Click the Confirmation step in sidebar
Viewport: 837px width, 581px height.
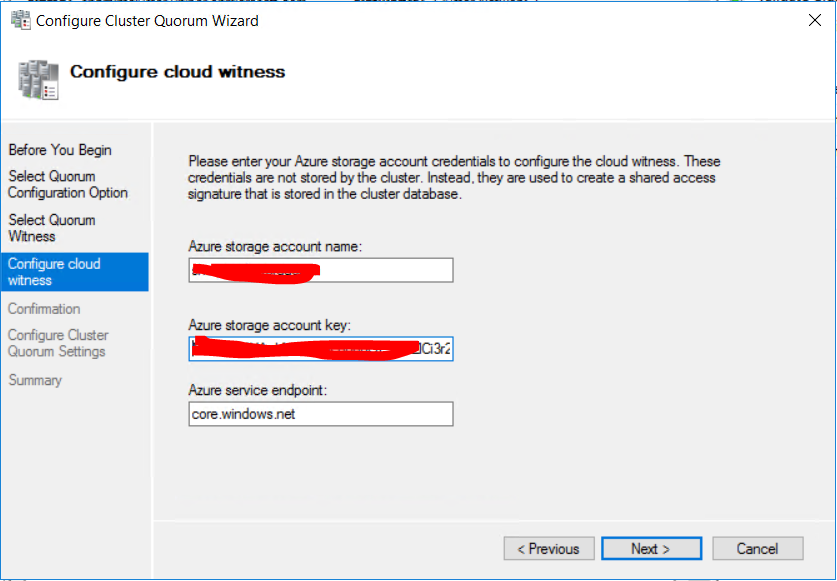(44, 309)
